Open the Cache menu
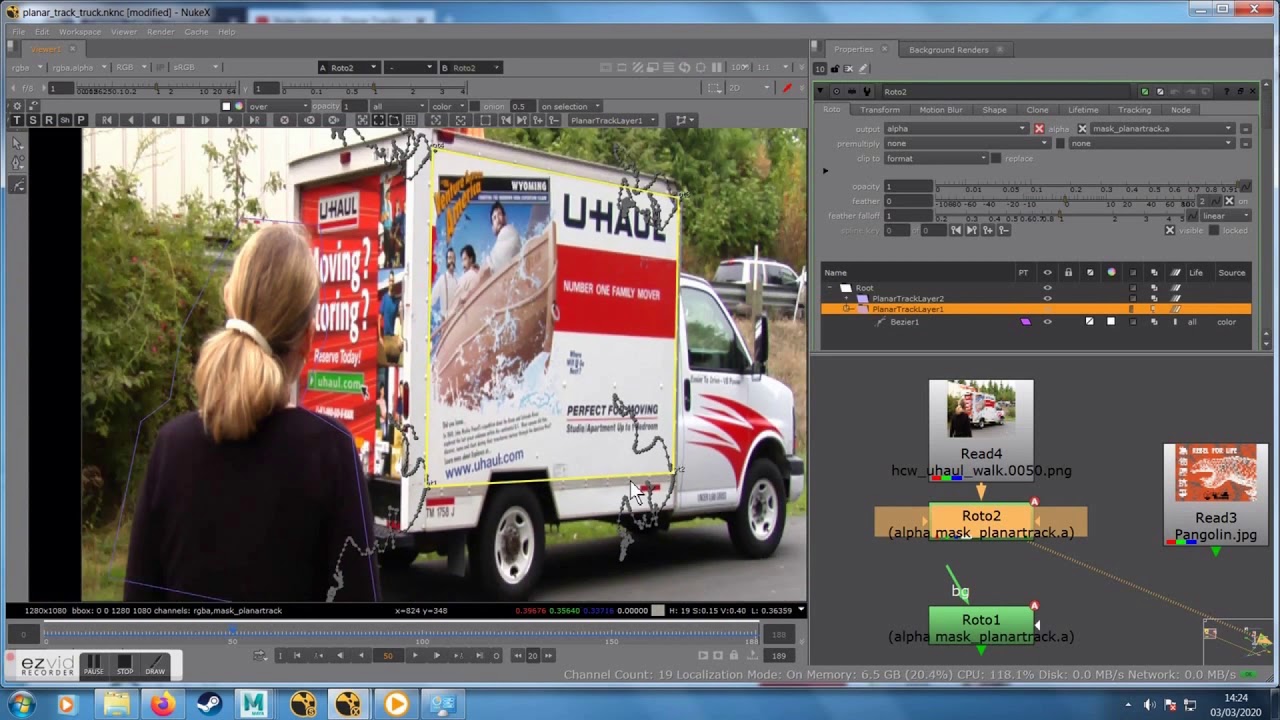 point(196,32)
